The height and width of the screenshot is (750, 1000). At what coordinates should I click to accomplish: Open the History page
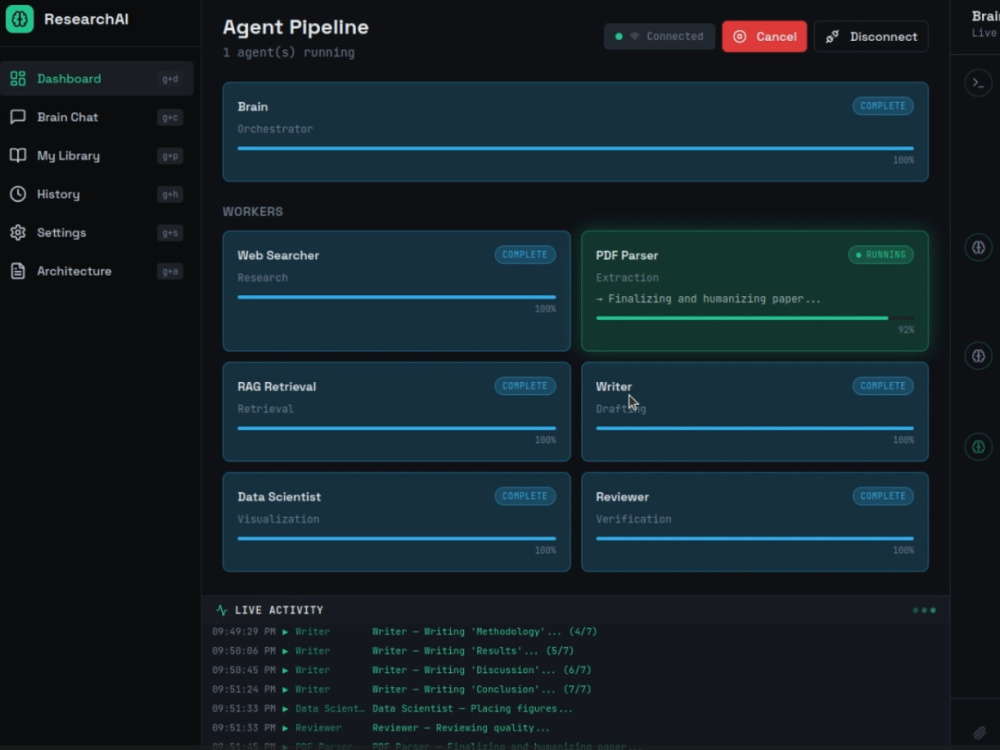[96, 194]
